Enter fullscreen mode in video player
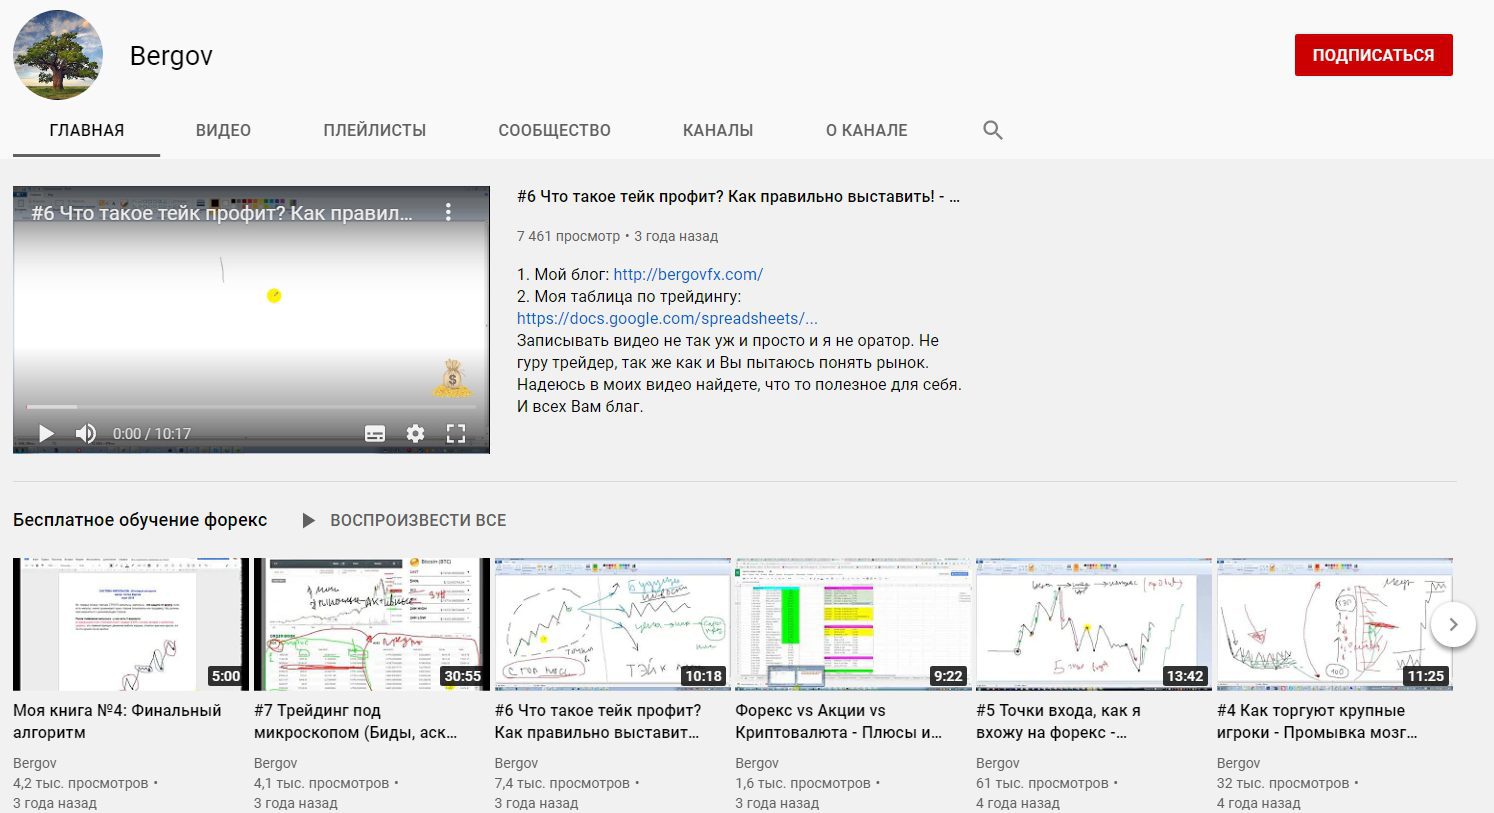This screenshot has height=813, width=1494. point(456,433)
